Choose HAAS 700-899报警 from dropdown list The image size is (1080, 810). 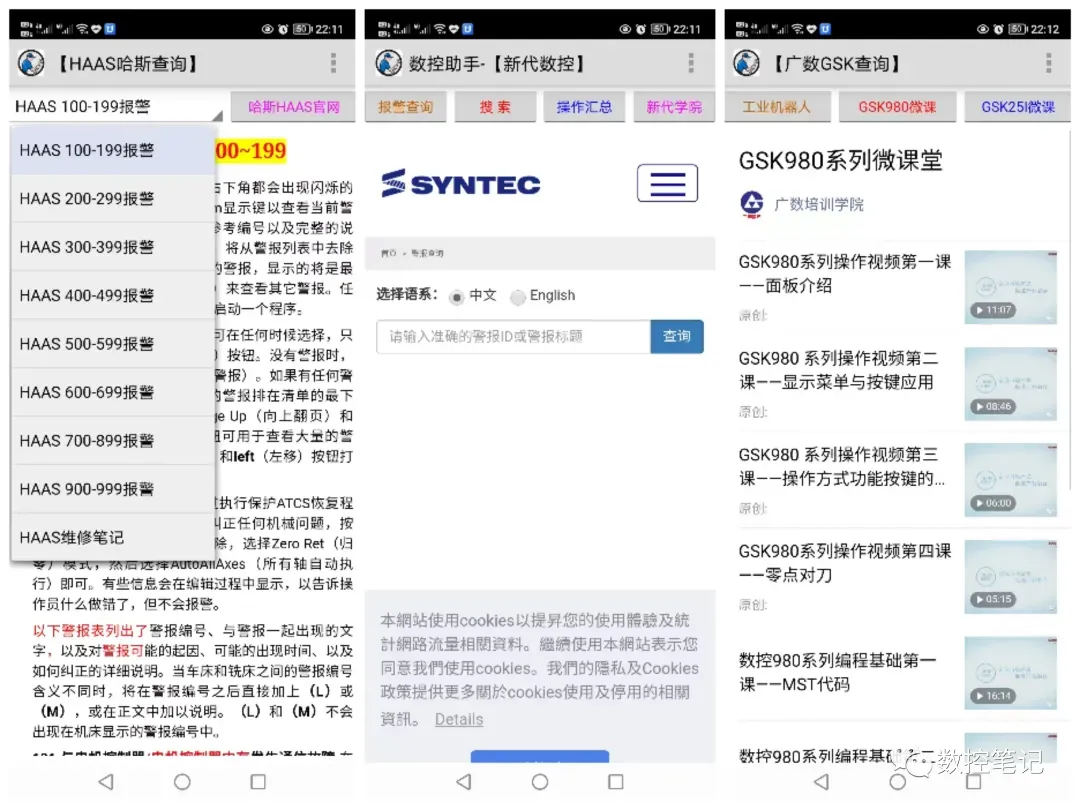114,440
